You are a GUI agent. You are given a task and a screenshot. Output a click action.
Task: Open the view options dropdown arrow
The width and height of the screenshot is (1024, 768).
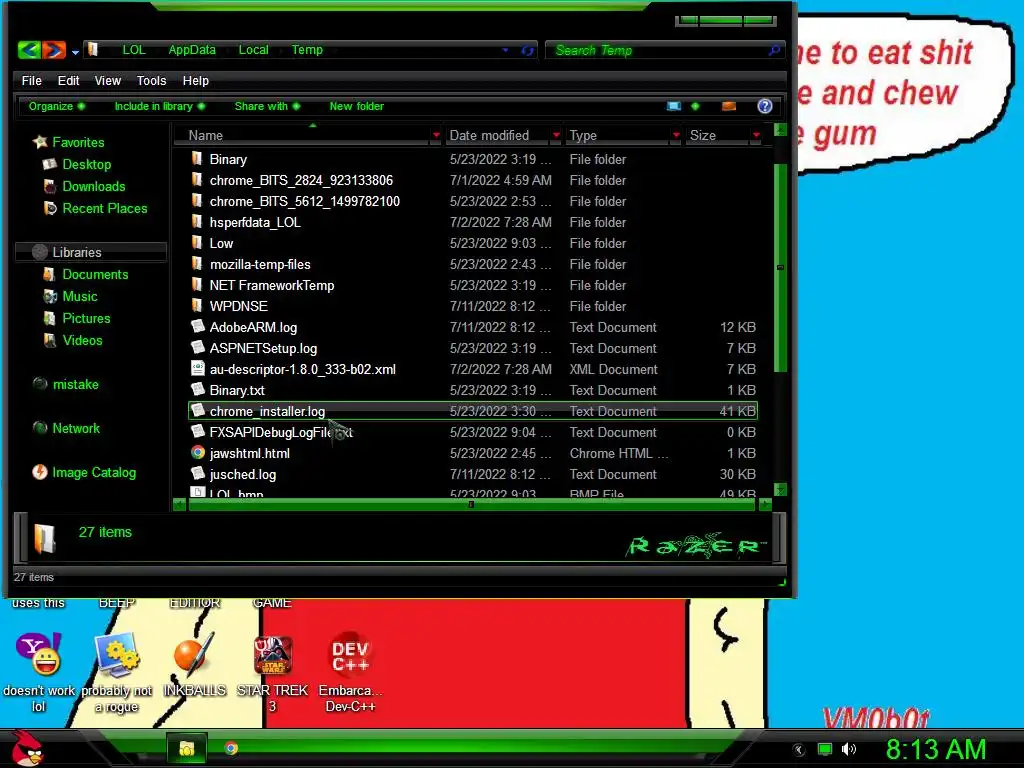point(695,106)
